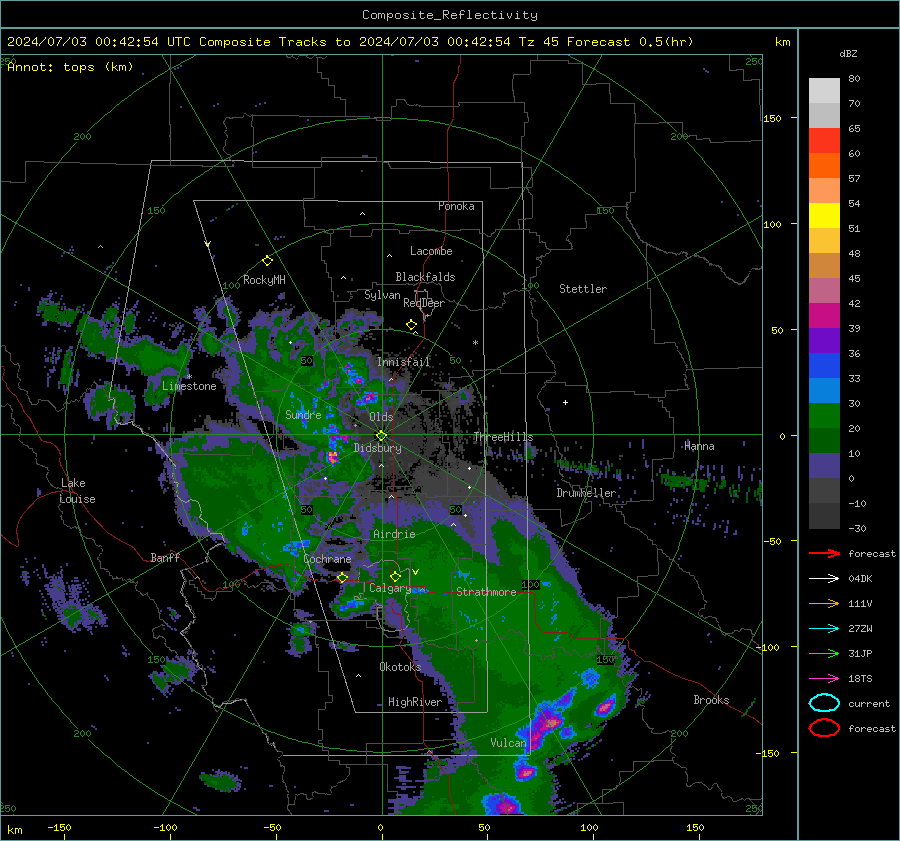Screen dimensions: 900x841
Task: Click the Okotoks city label
Action: 400,667
